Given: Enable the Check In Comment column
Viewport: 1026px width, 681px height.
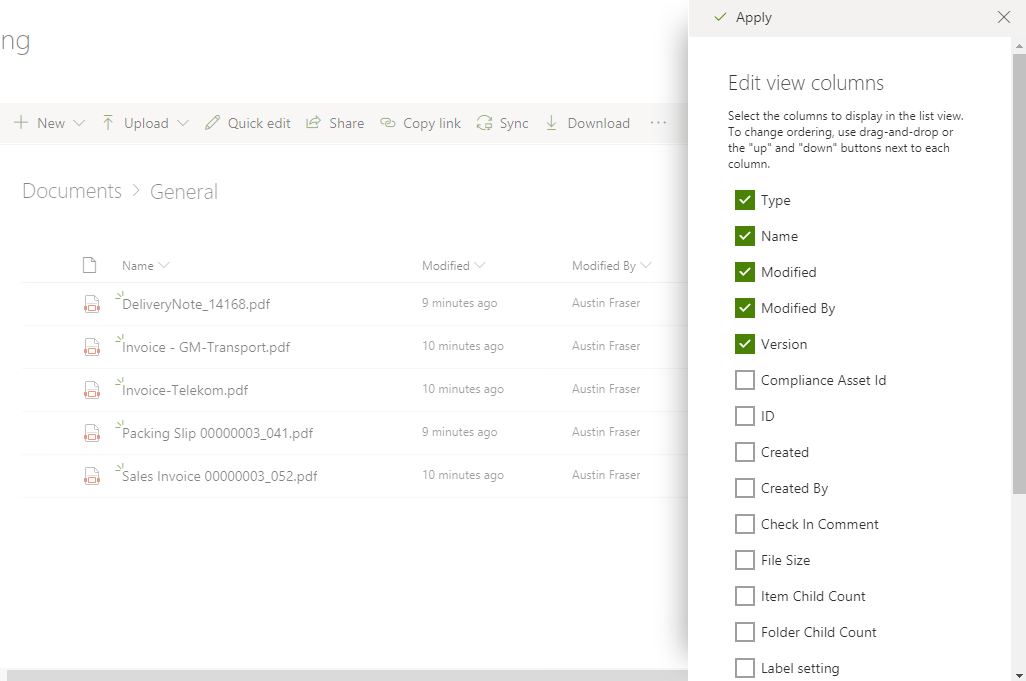Looking at the screenshot, I should 745,524.
